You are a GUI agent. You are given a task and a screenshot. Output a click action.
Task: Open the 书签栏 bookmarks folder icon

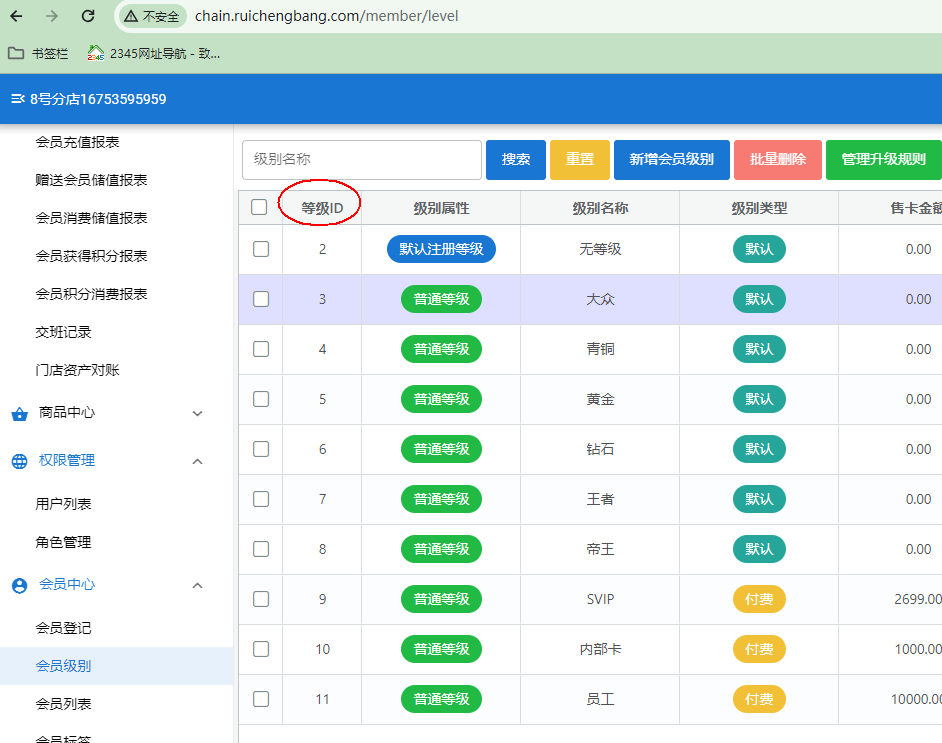[x=16, y=53]
